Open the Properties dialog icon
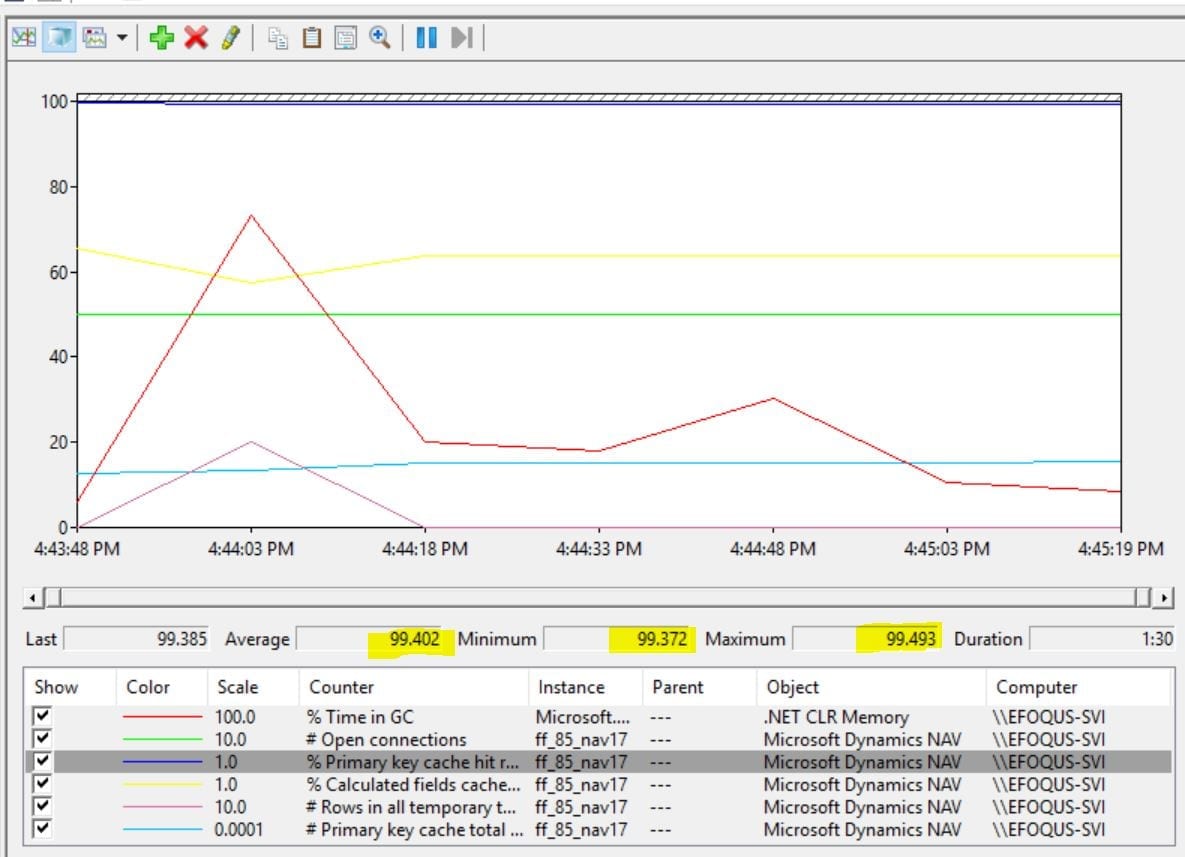This screenshot has height=857, width=1185. (345, 37)
